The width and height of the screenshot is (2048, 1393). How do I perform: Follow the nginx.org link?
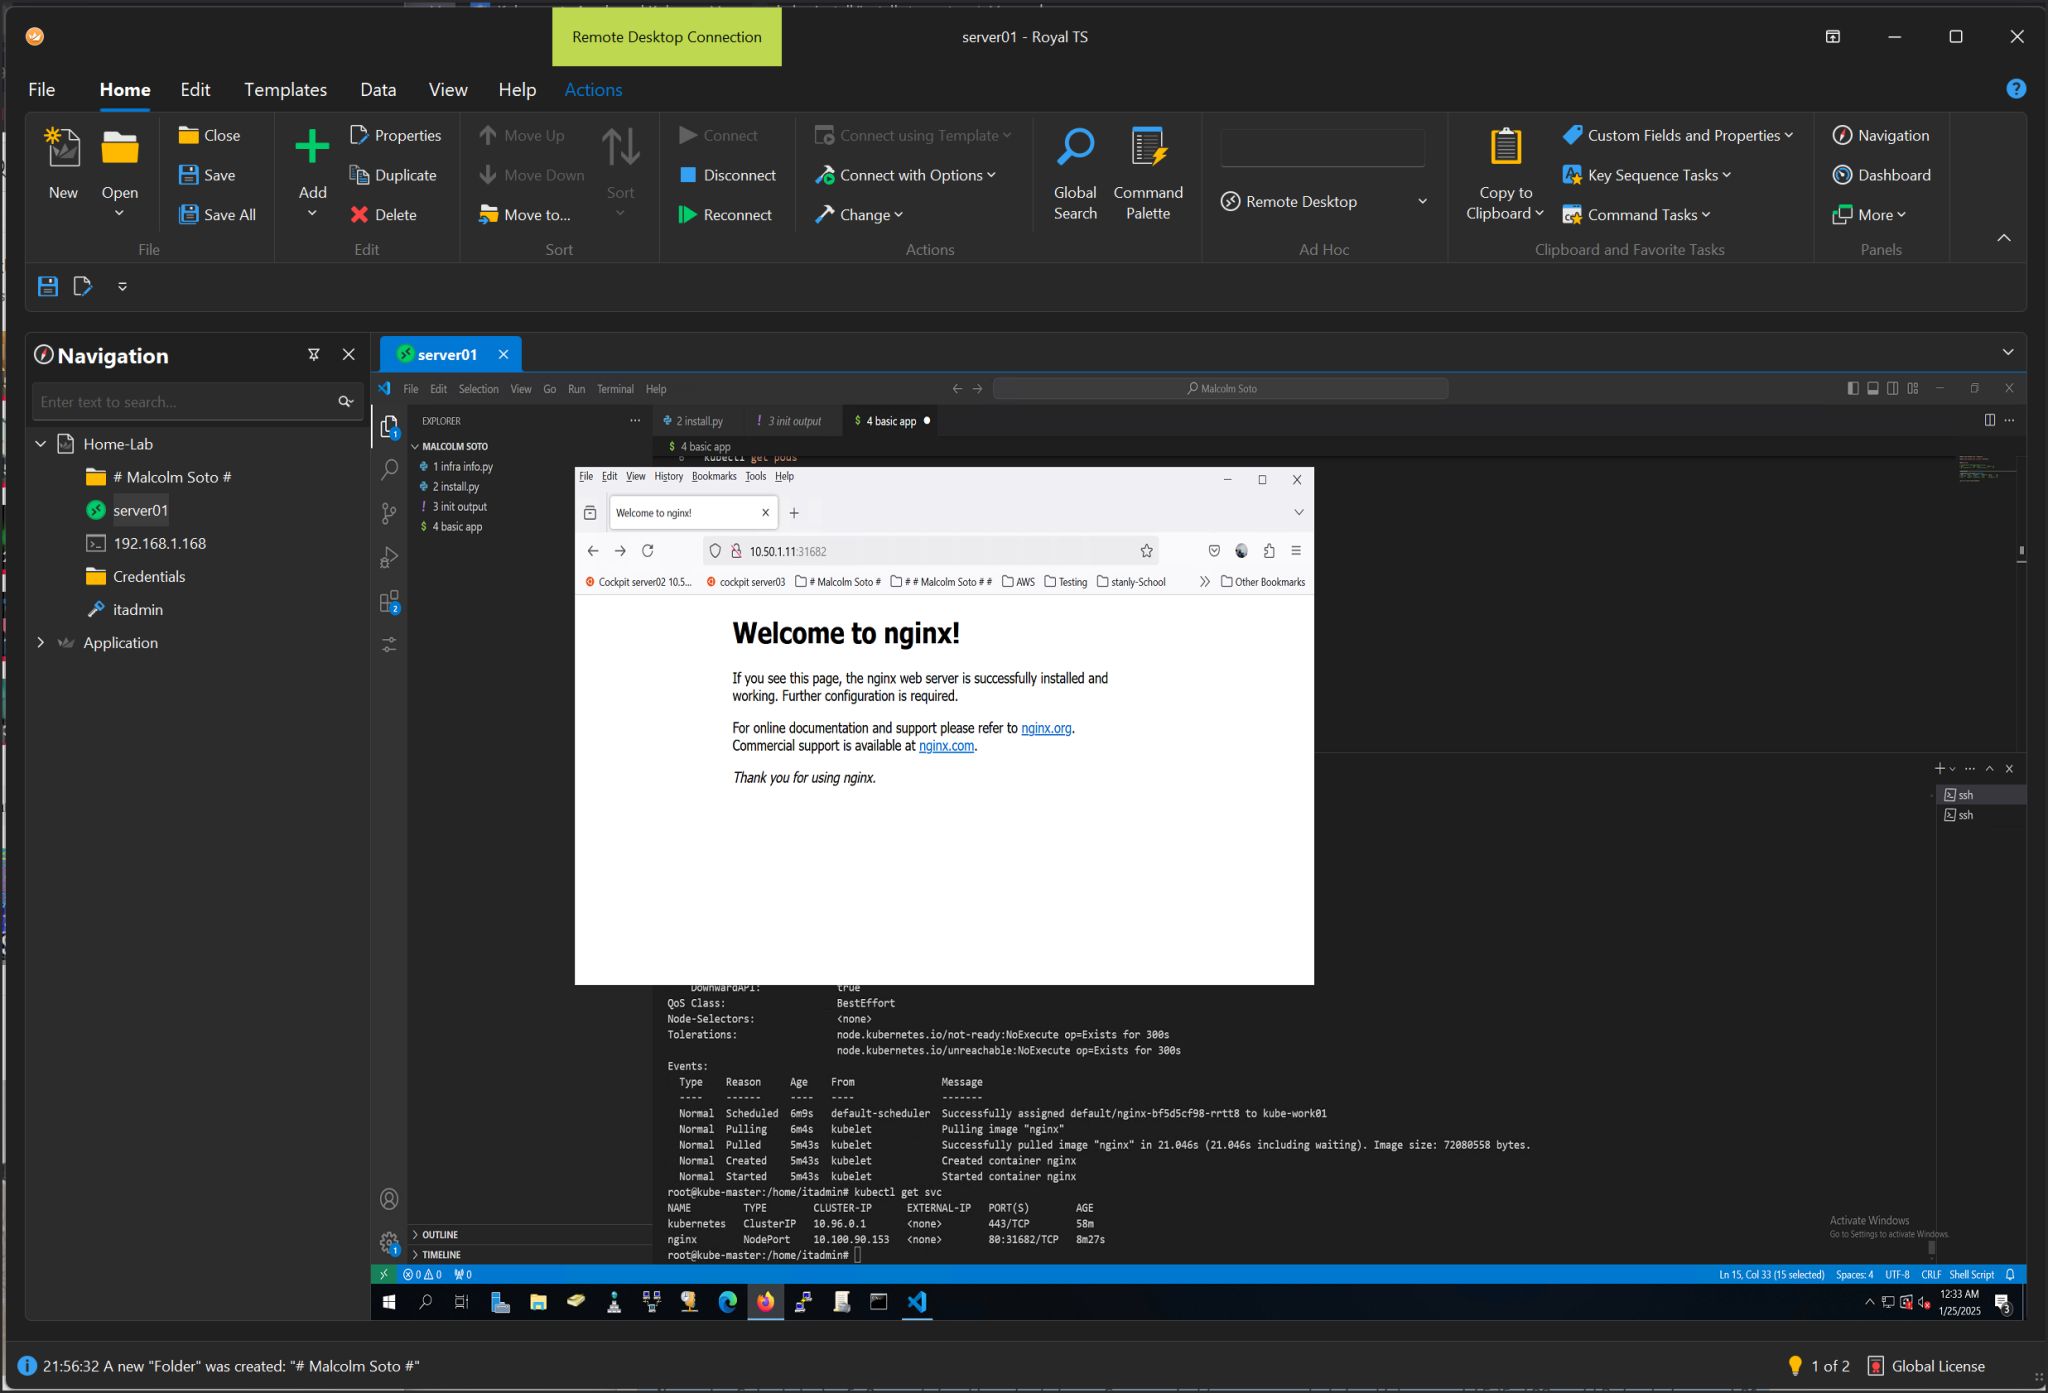pyautogui.click(x=1045, y=728)
